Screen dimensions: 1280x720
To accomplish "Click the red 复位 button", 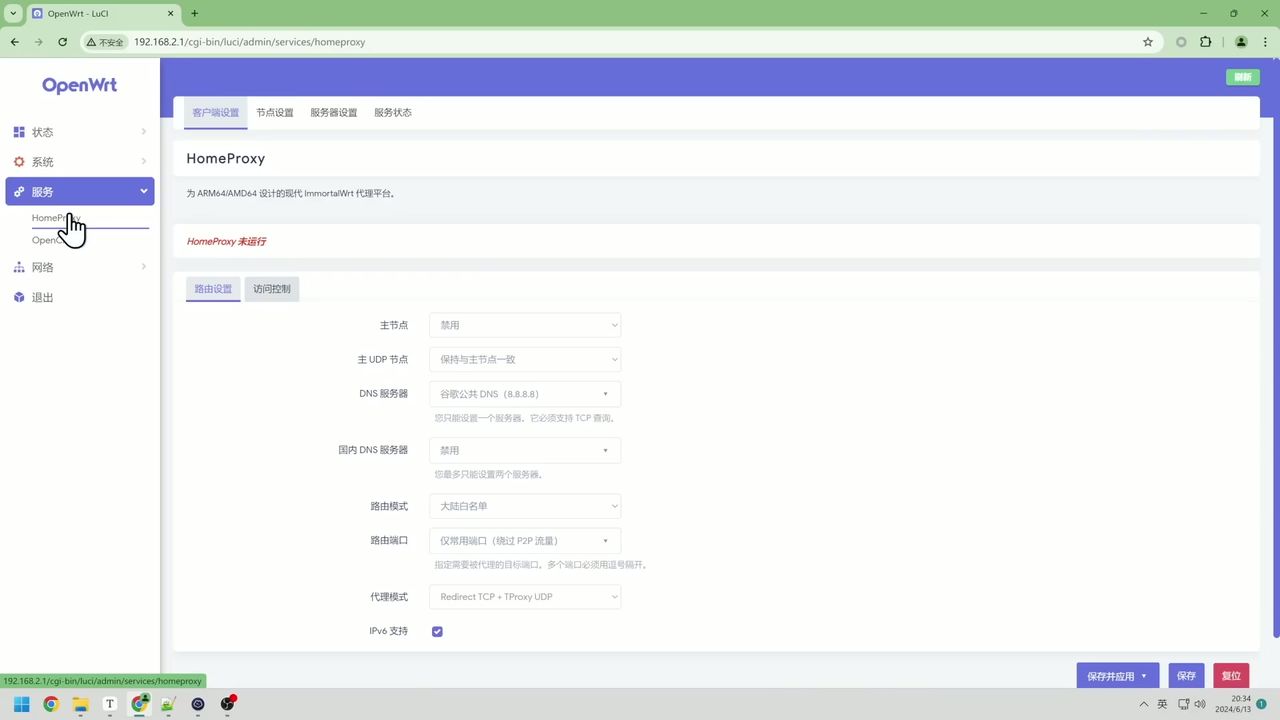I will [1231, 675].
